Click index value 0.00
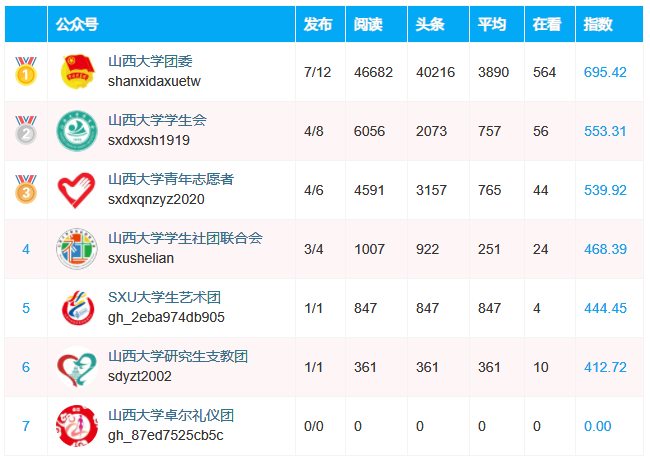 click(598, 426)
